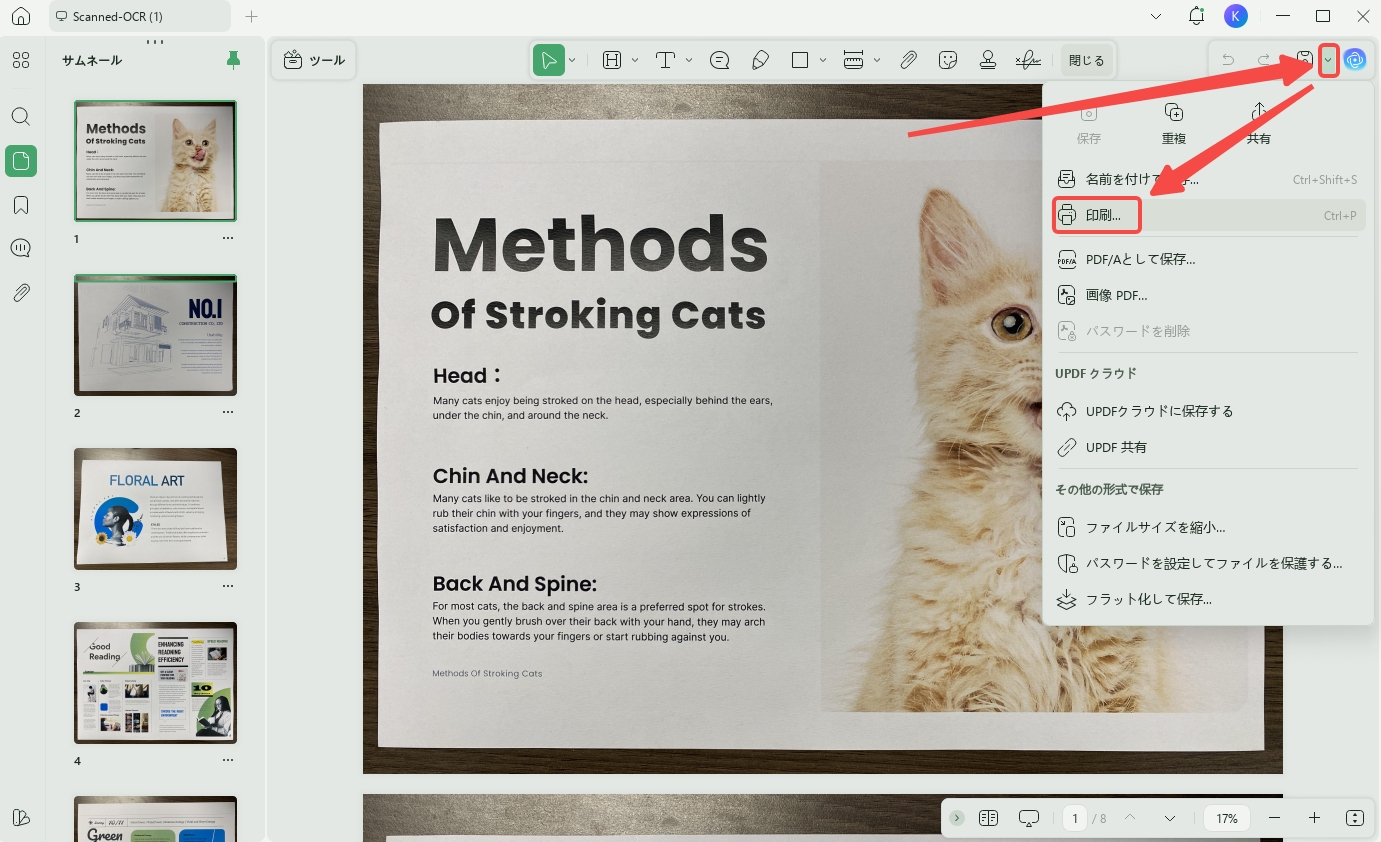
Task: Click the attachment paperclip in toolbar
Action: click(x=908, y=60)
